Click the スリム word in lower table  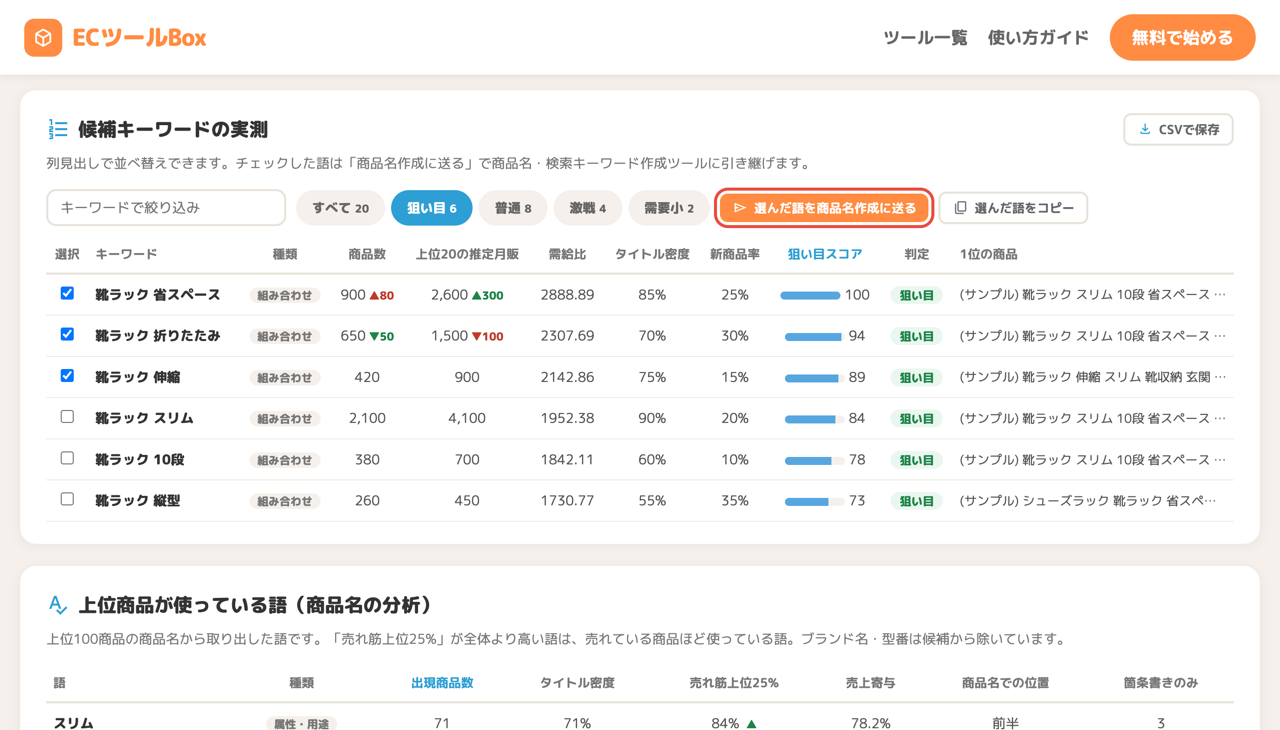point(74,723)
